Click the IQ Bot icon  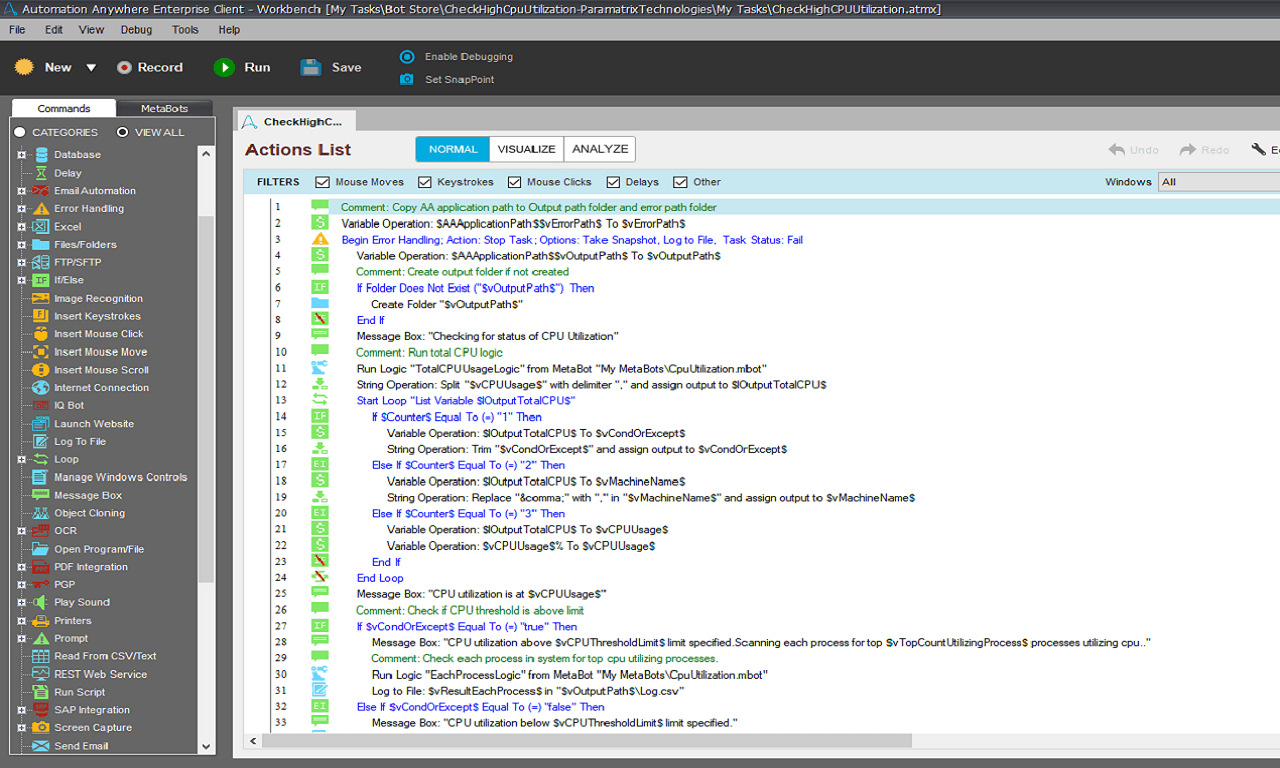[x=41, y=406]
